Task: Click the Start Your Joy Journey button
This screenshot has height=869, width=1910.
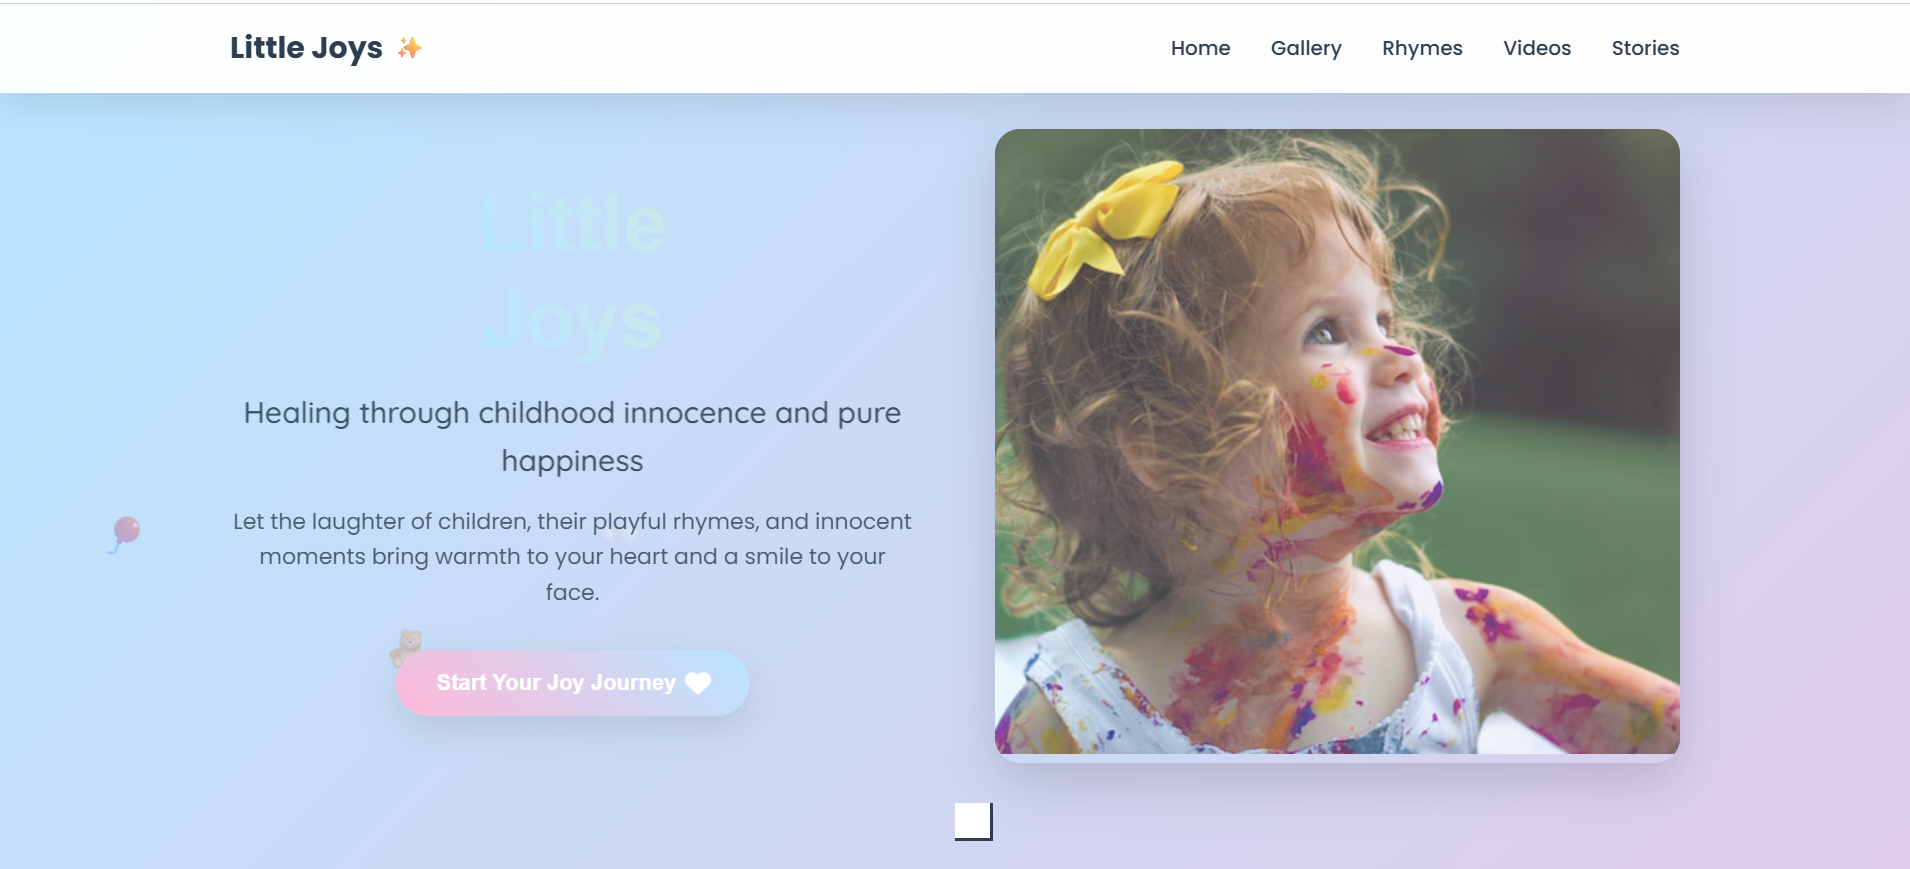Action: coord(572,683)
